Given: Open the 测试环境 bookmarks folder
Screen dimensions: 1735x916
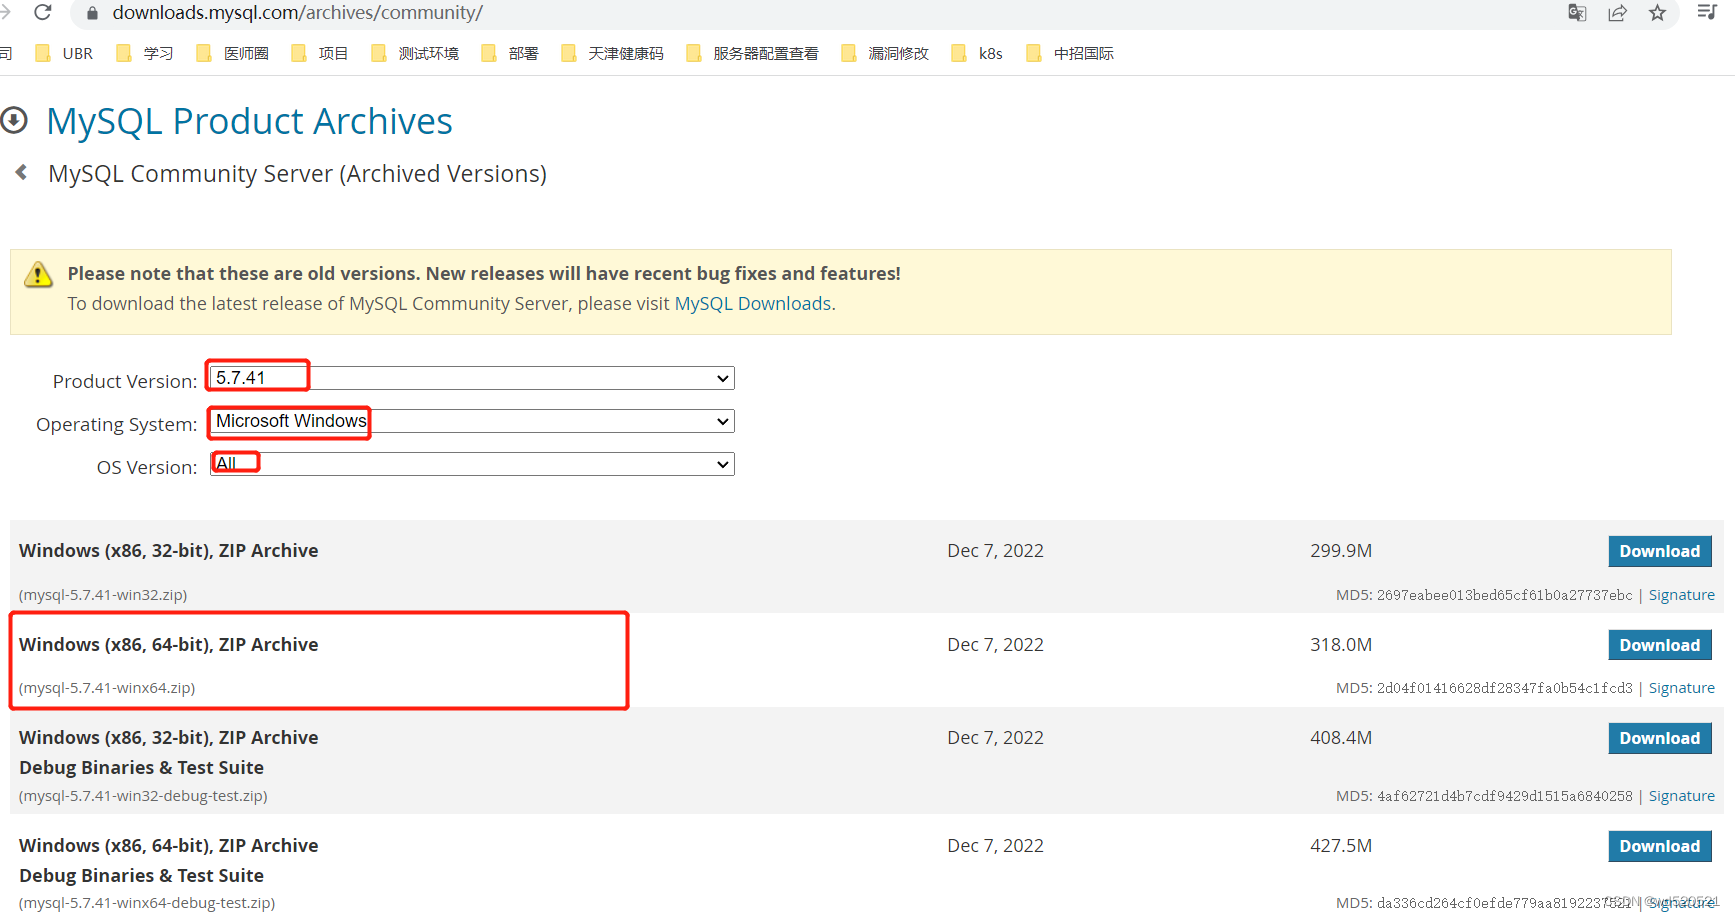Looking at the screenshot, I should click(429, 53).
